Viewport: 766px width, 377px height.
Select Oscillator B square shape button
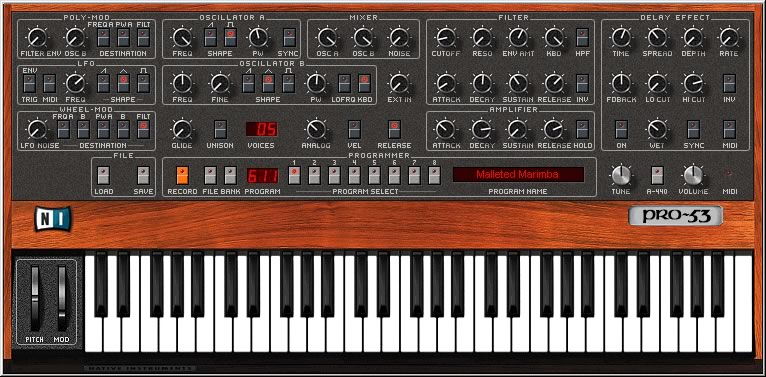click(x=289, y=83)
